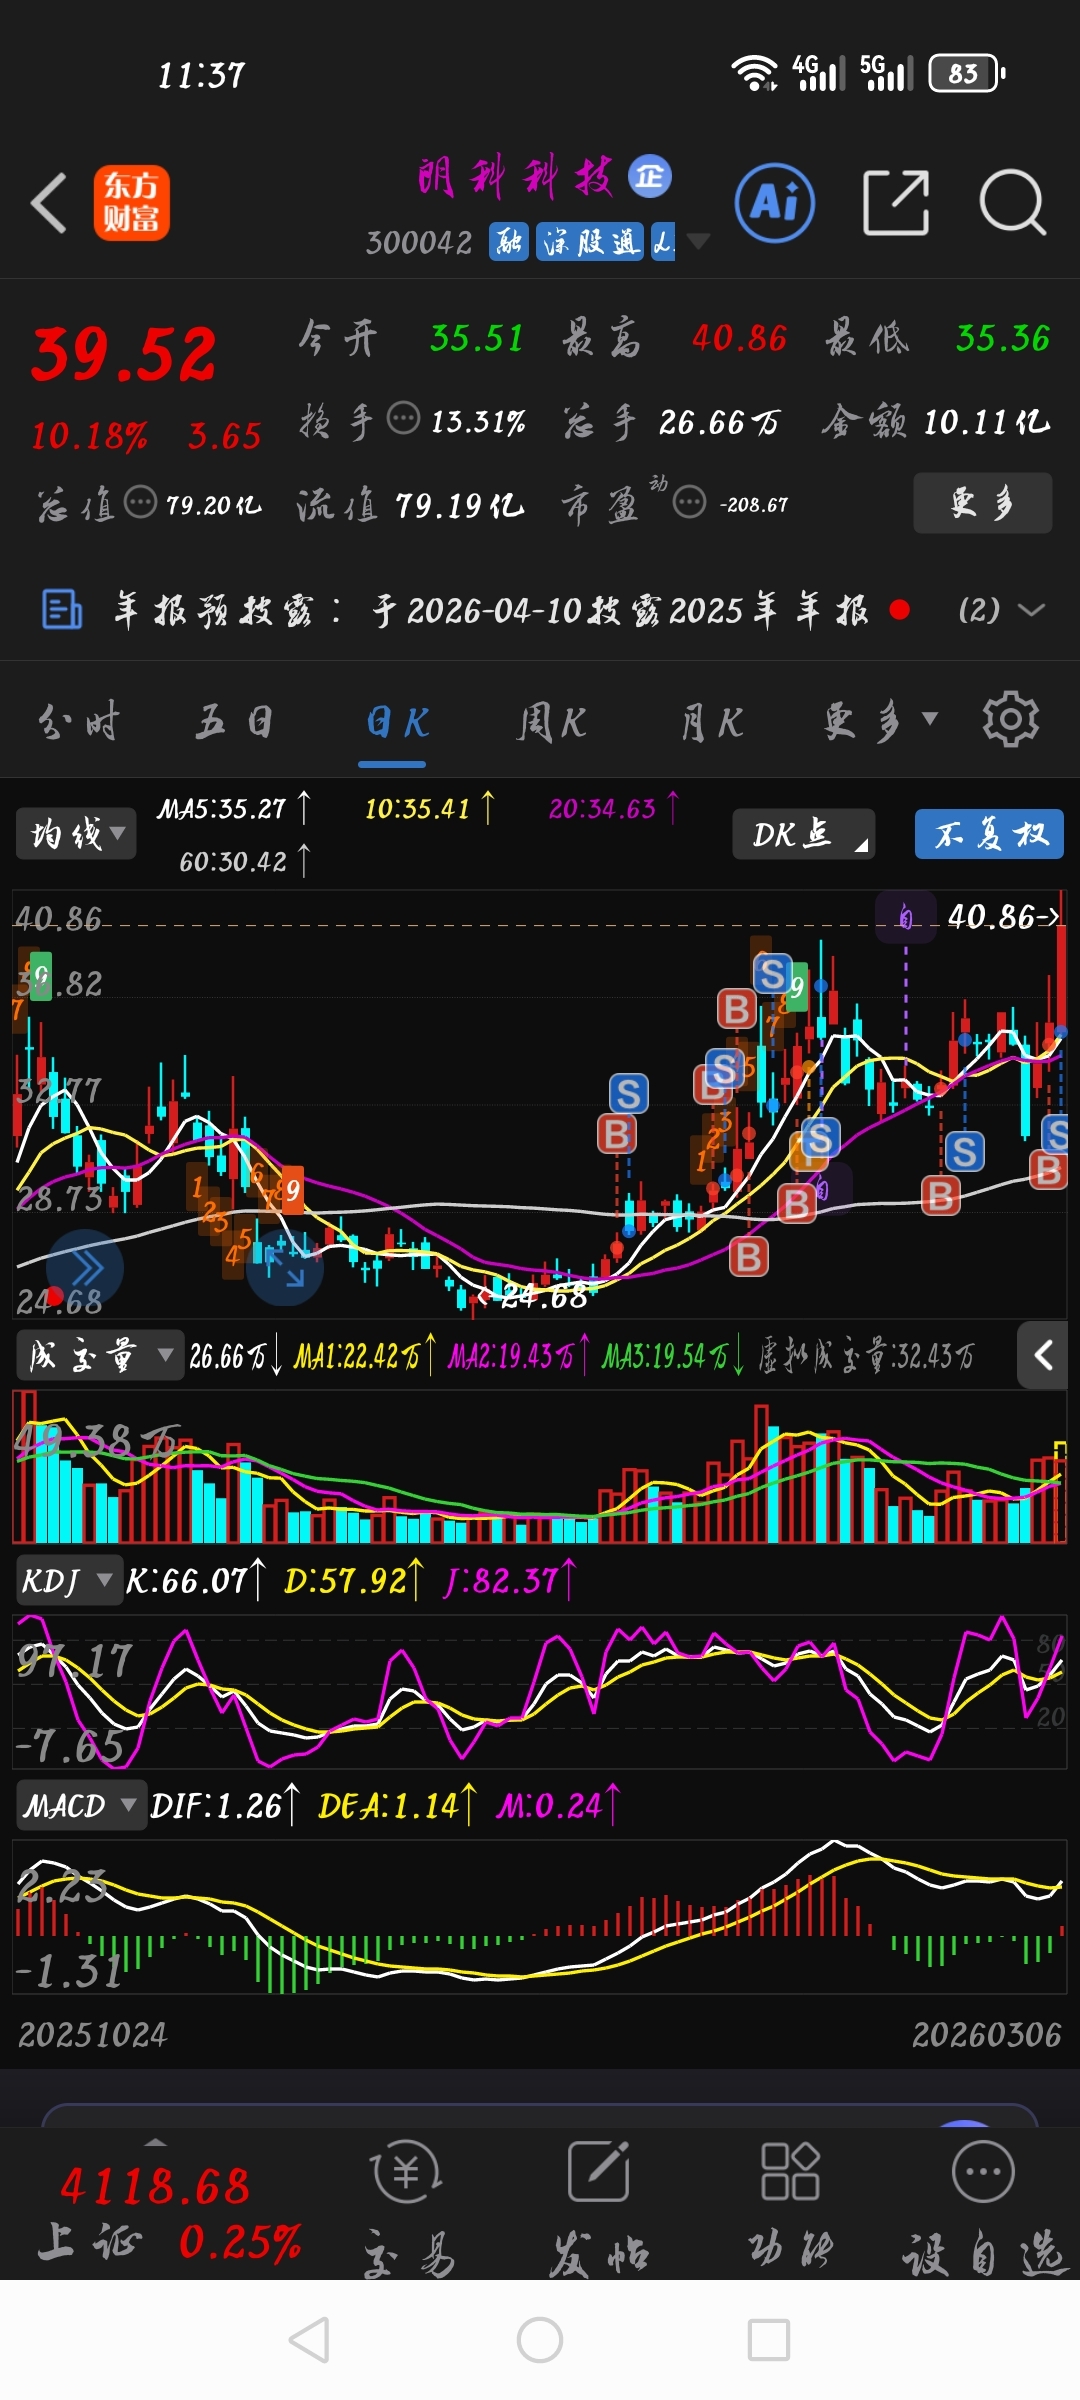Open chart settings gear icon

1011,719
